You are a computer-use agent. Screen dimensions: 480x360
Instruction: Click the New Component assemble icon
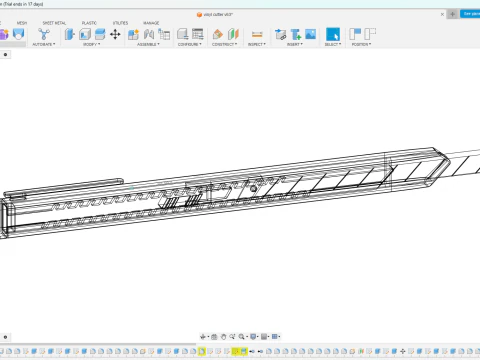pyautogui.click(x=133, y=34)
